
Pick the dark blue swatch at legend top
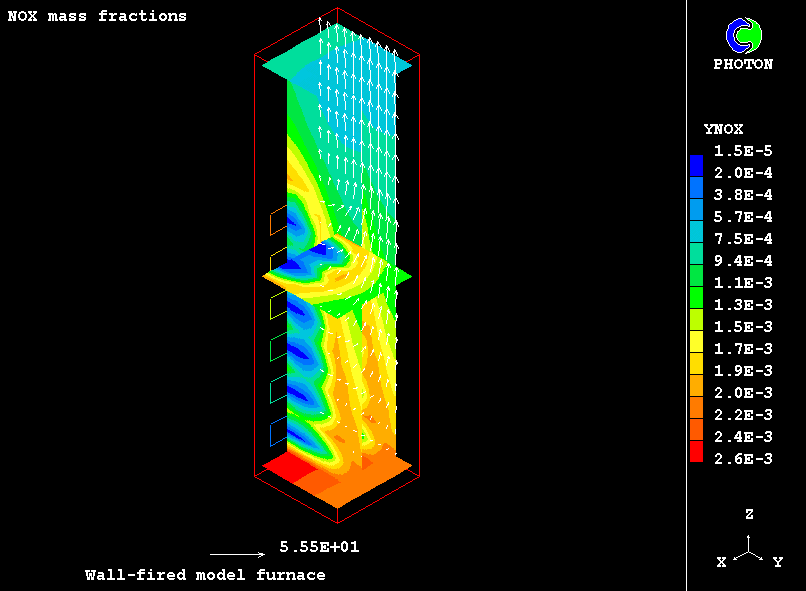pos(696,162)
